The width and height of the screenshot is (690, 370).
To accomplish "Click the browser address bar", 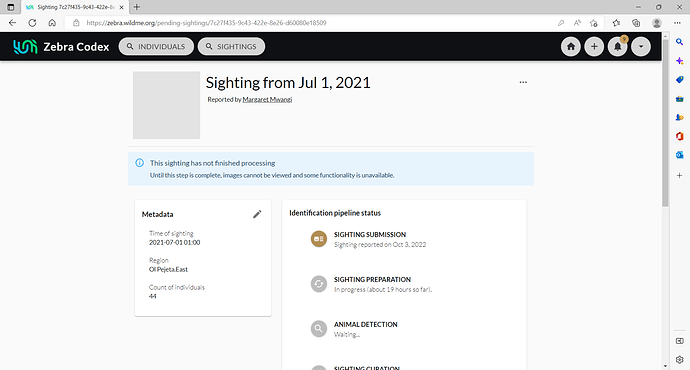I will pyautogui.click(x=308, y=23).
